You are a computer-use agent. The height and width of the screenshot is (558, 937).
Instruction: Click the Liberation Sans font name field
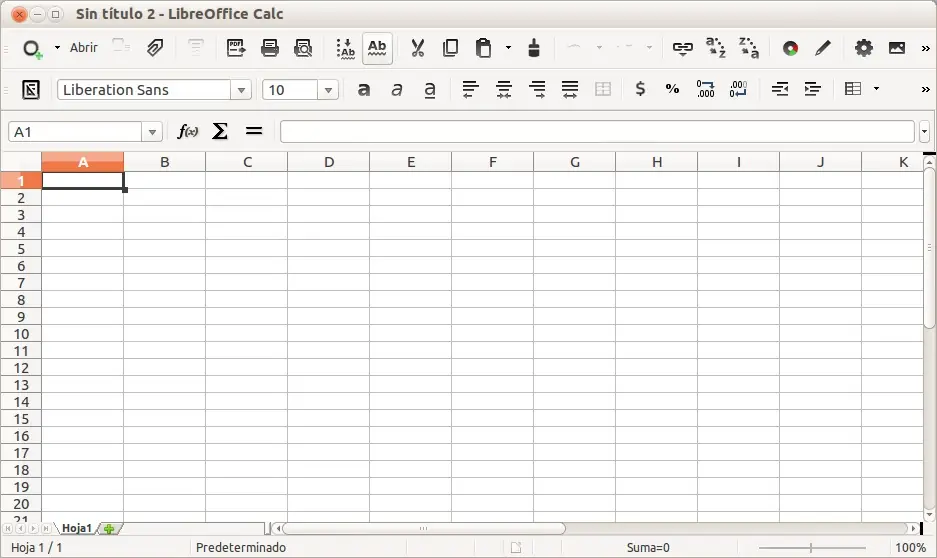[x=145, y=90]
